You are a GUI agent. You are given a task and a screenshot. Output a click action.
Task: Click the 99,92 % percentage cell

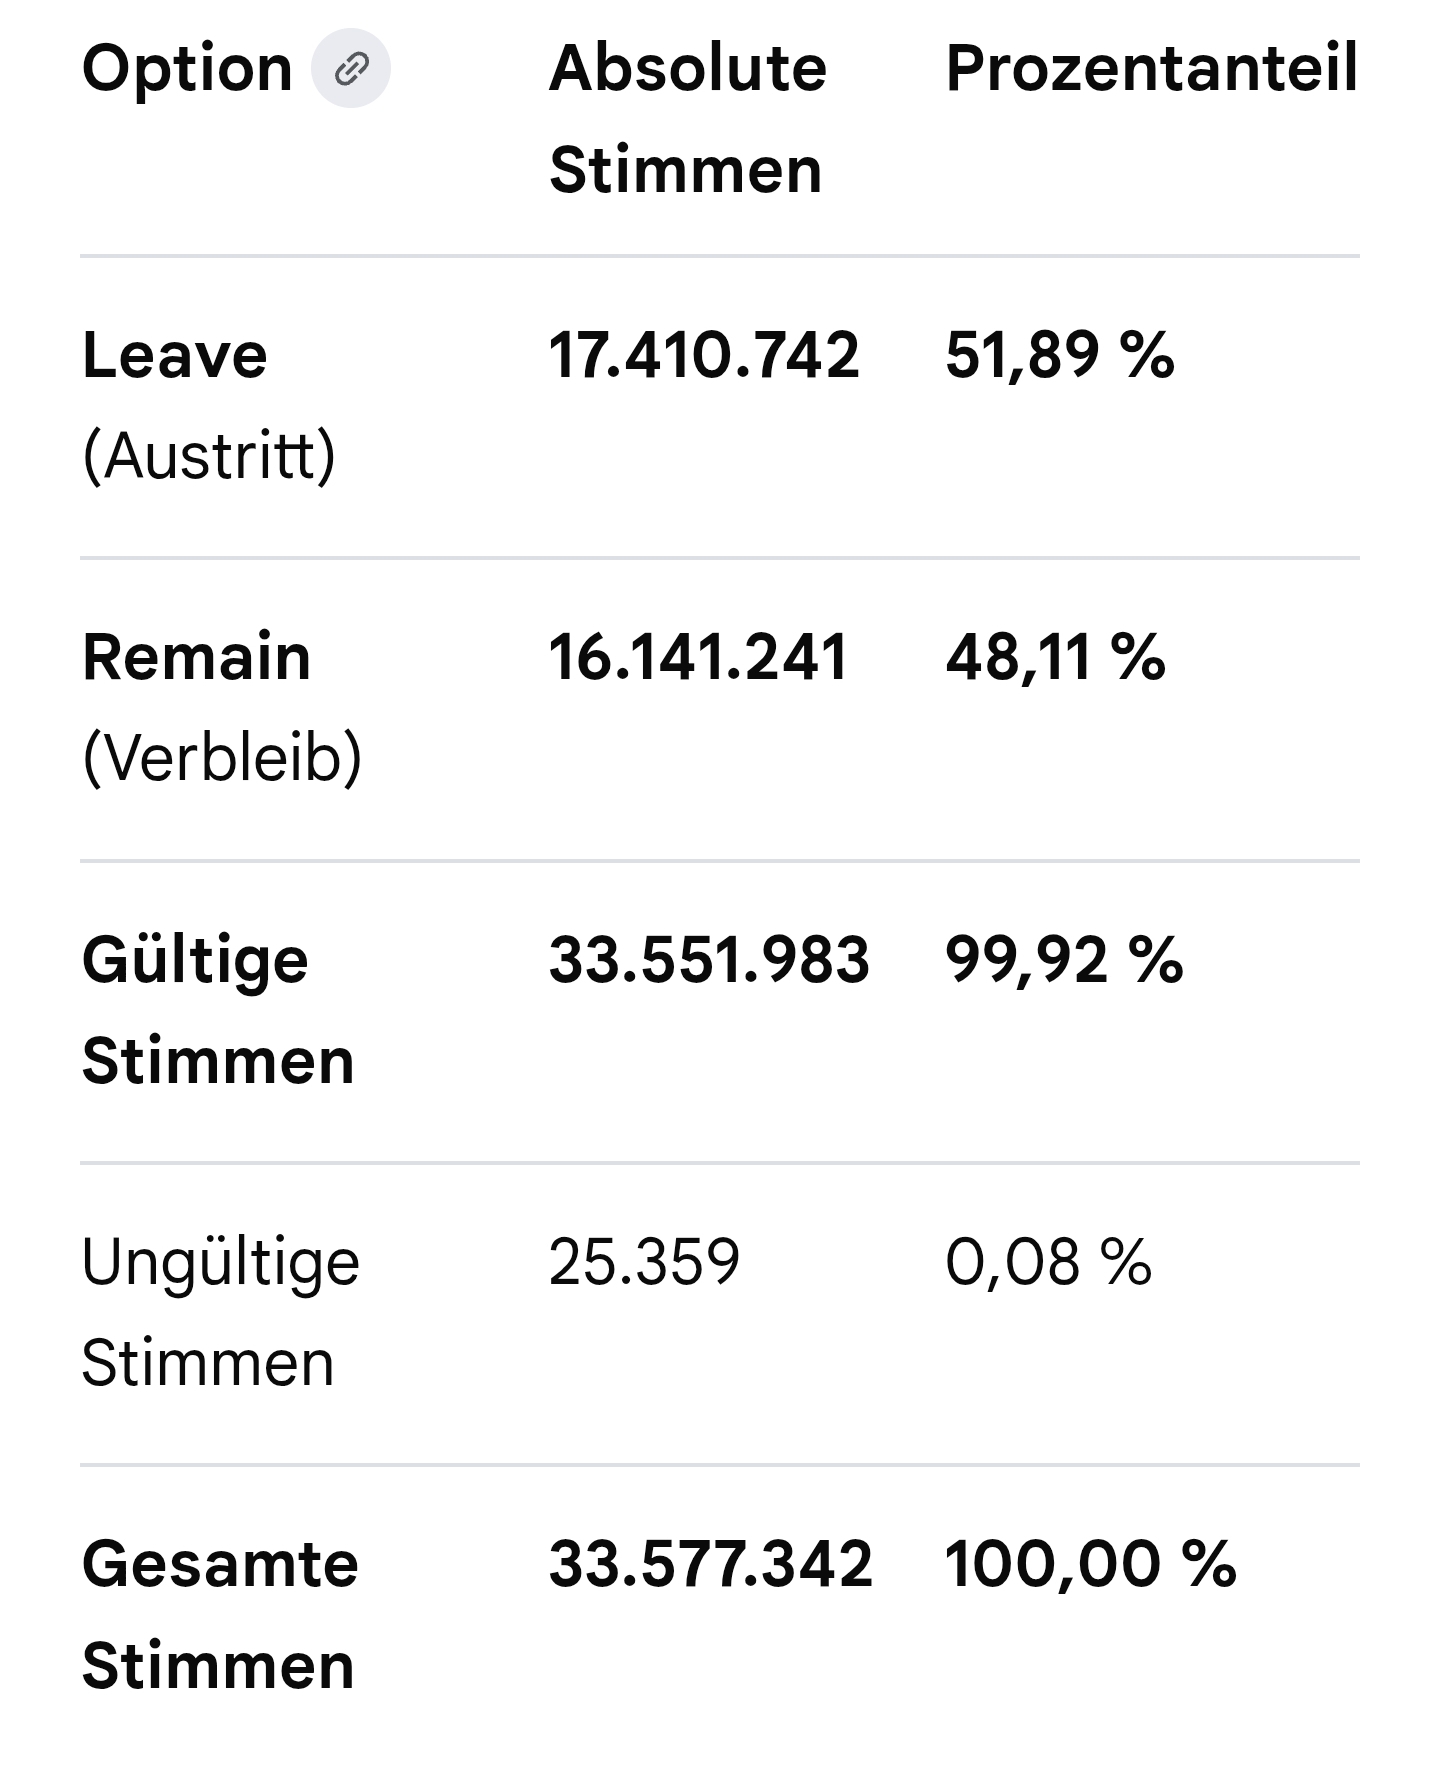tap(1064, 960)
